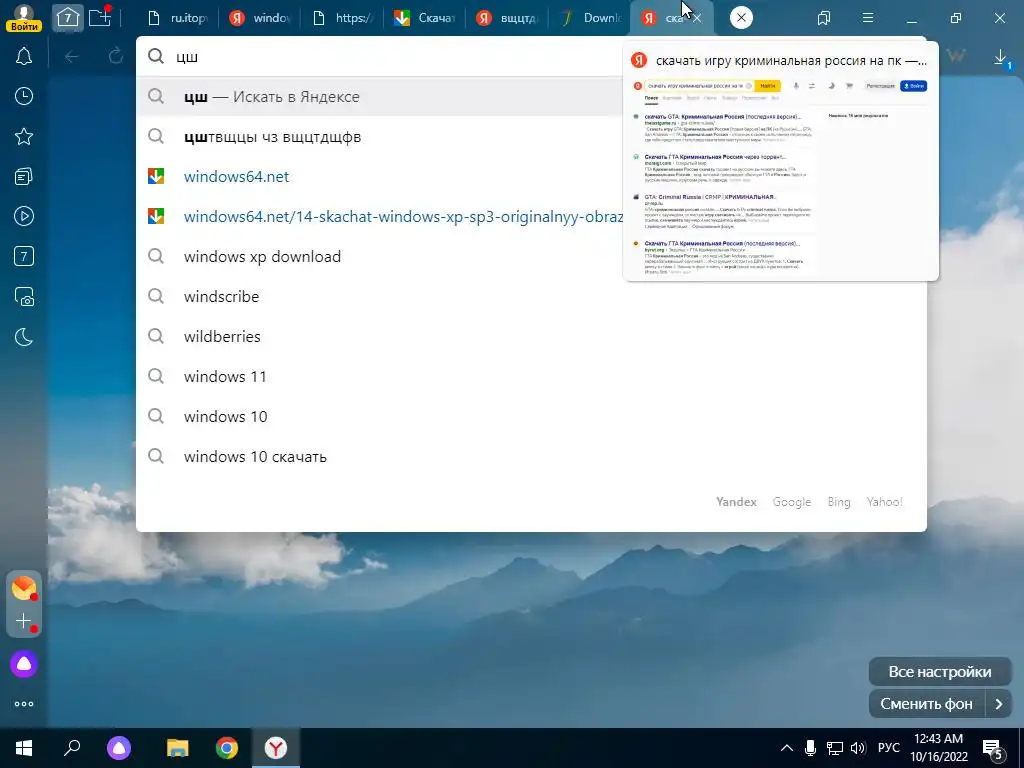Open the tray network icon

835,748
